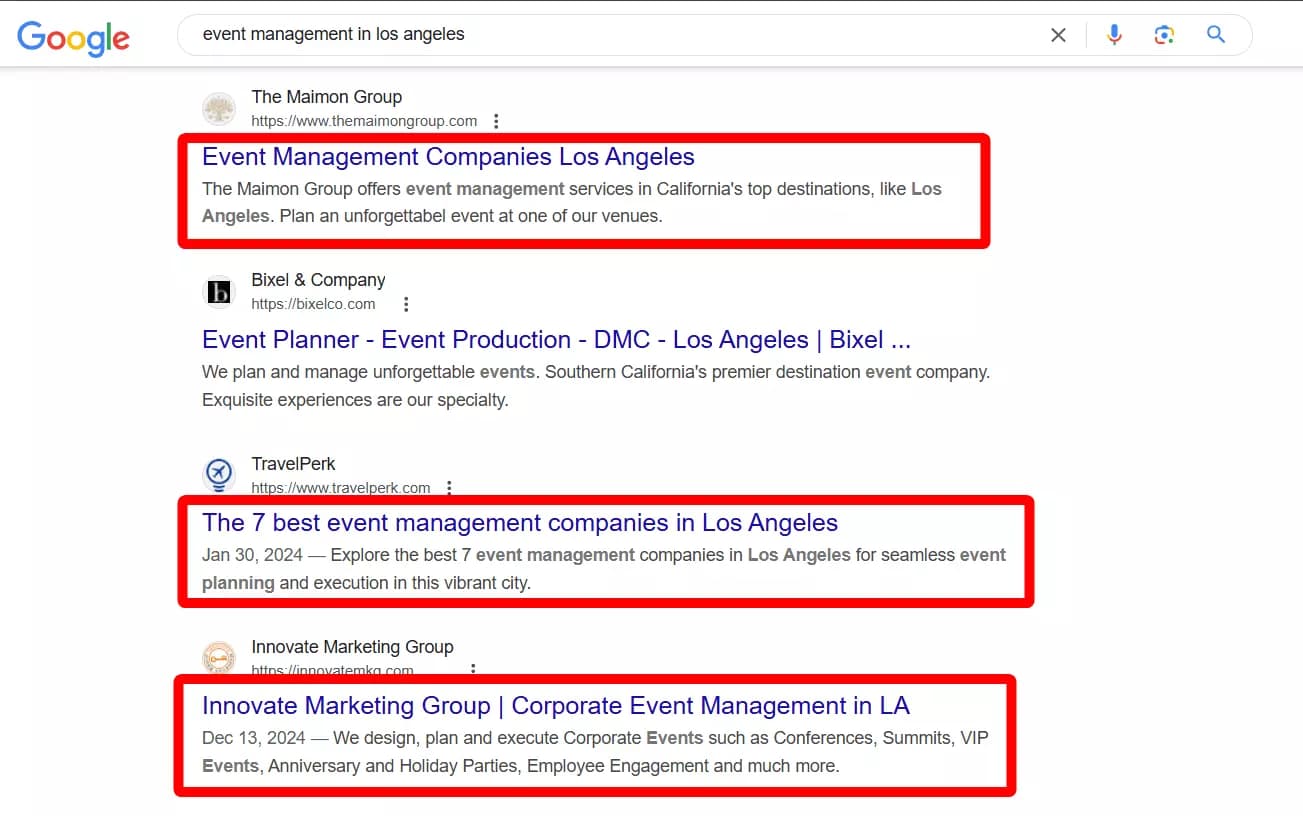Viewport: 1303px width, 816px height.
Task: Open the three-dot menu for the TravelPerk result
Action: tap(449, 487)
